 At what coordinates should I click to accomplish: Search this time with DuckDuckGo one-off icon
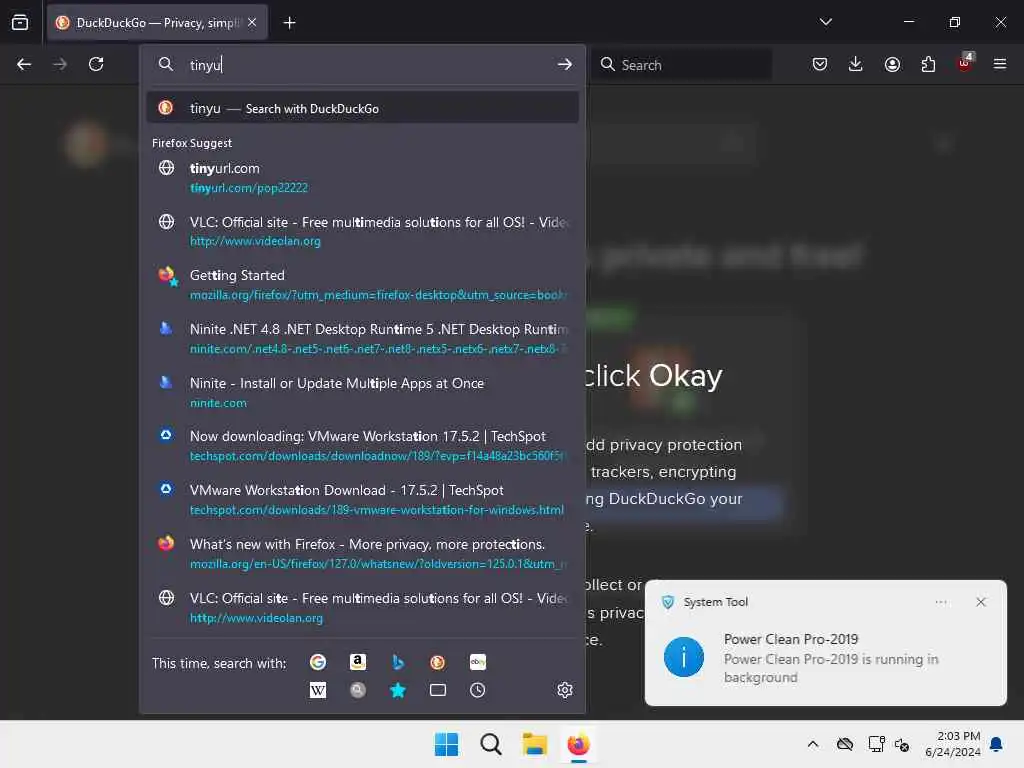coord(438,662)
